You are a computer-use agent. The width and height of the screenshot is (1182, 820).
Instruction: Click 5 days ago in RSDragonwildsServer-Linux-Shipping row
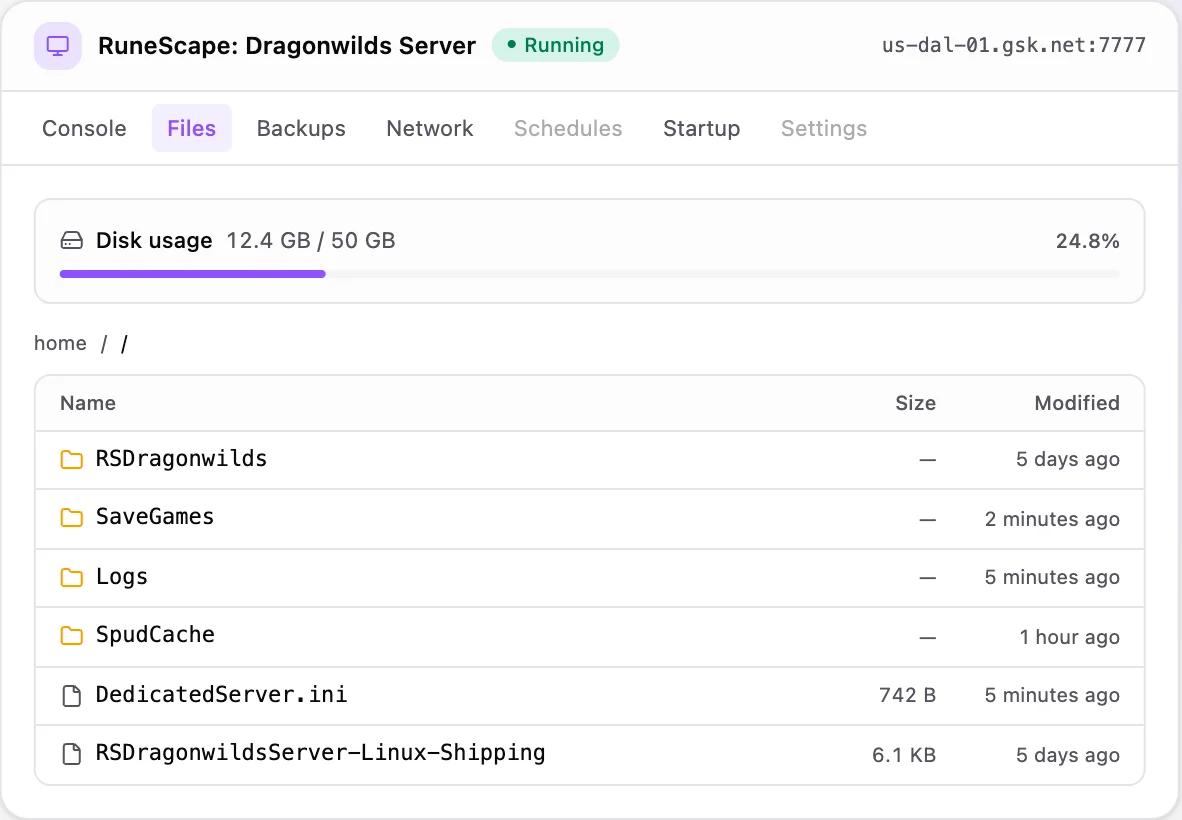[x=1067, y=754]
